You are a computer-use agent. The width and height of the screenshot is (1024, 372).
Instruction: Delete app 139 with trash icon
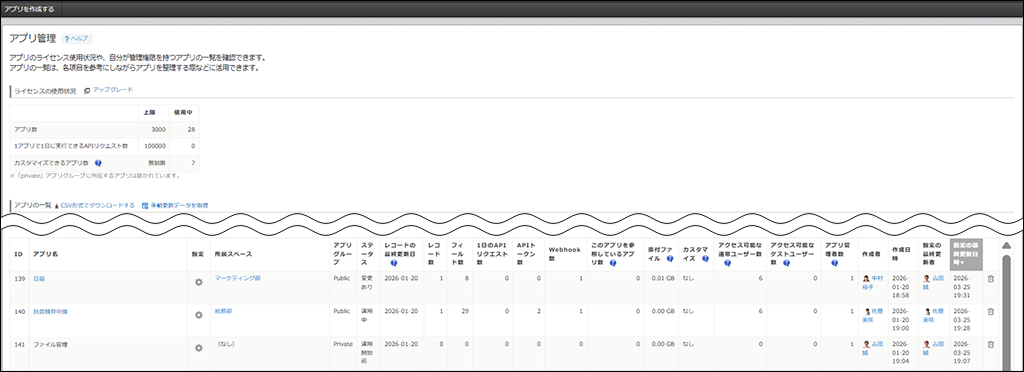click(990, 279)
